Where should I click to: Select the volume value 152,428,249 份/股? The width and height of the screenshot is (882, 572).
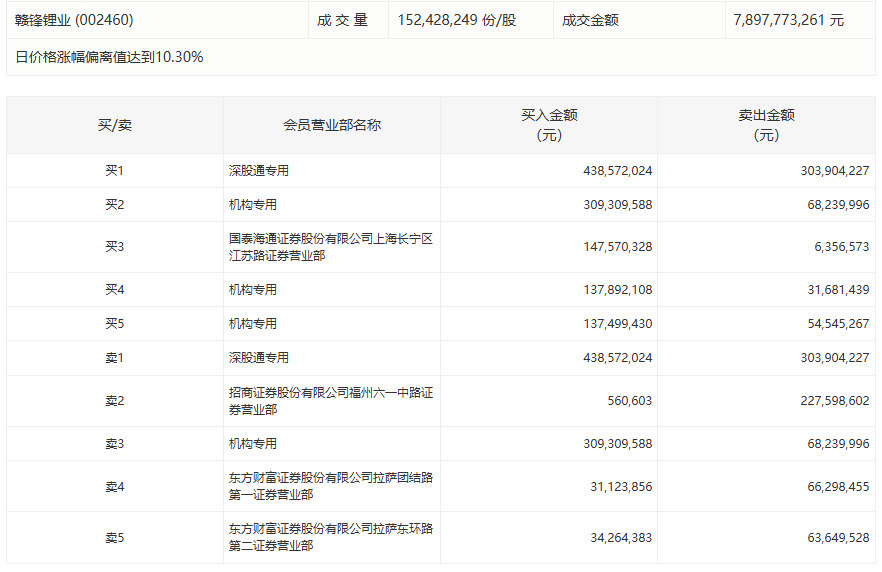pyautogui.click(x=457, y=20)
